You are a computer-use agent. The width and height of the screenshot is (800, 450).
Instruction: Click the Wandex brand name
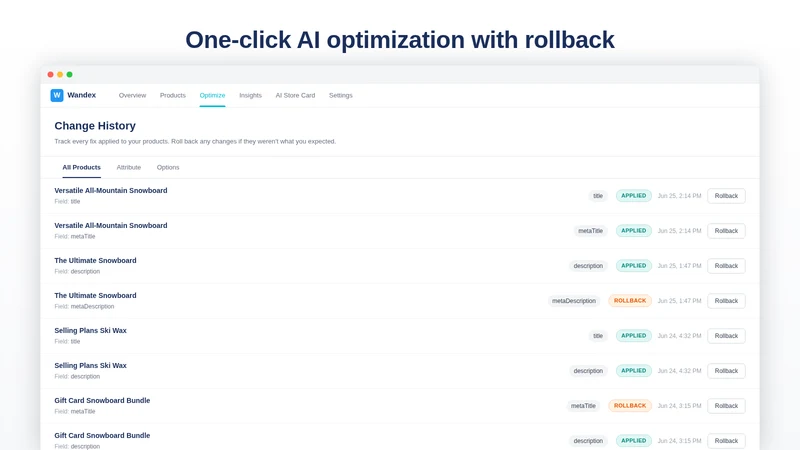pos(82,95)
